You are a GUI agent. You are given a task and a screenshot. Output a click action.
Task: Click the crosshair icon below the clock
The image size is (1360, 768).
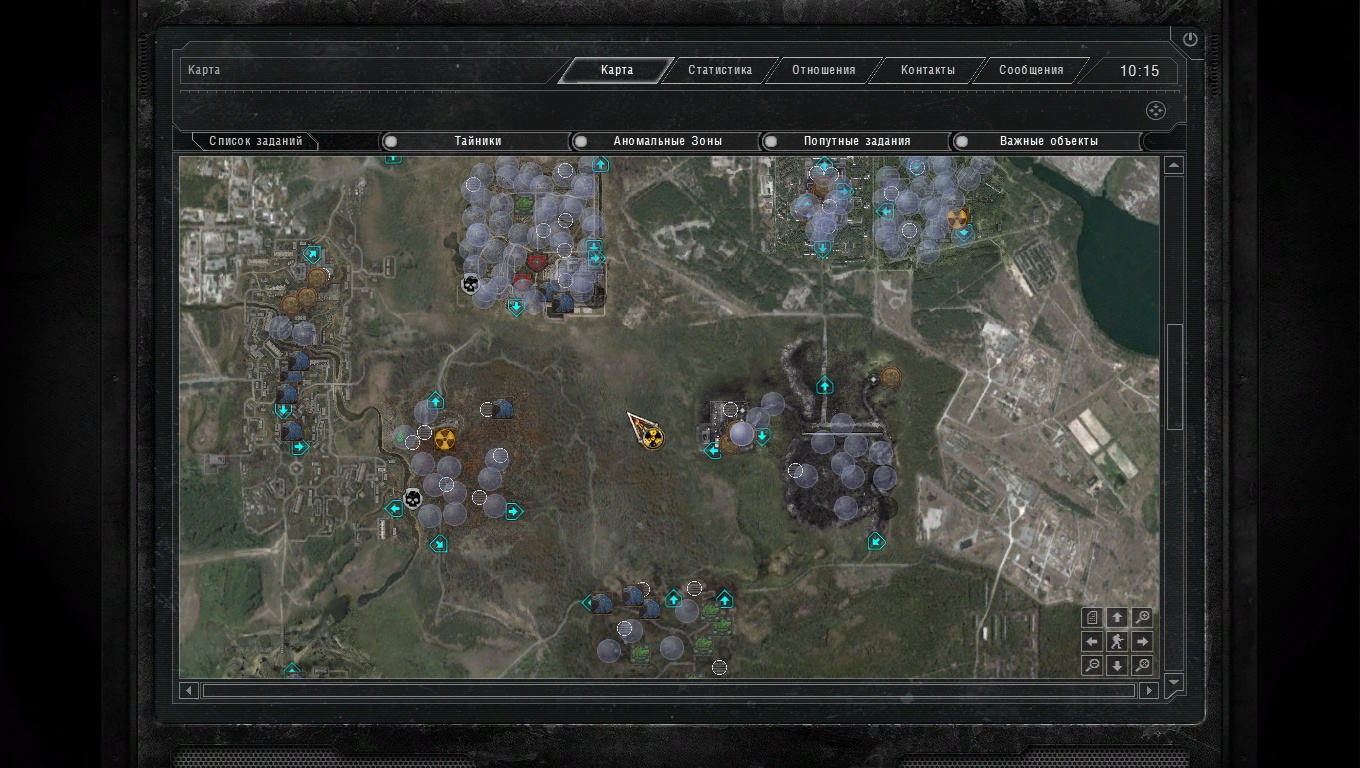click(1155, 110)
